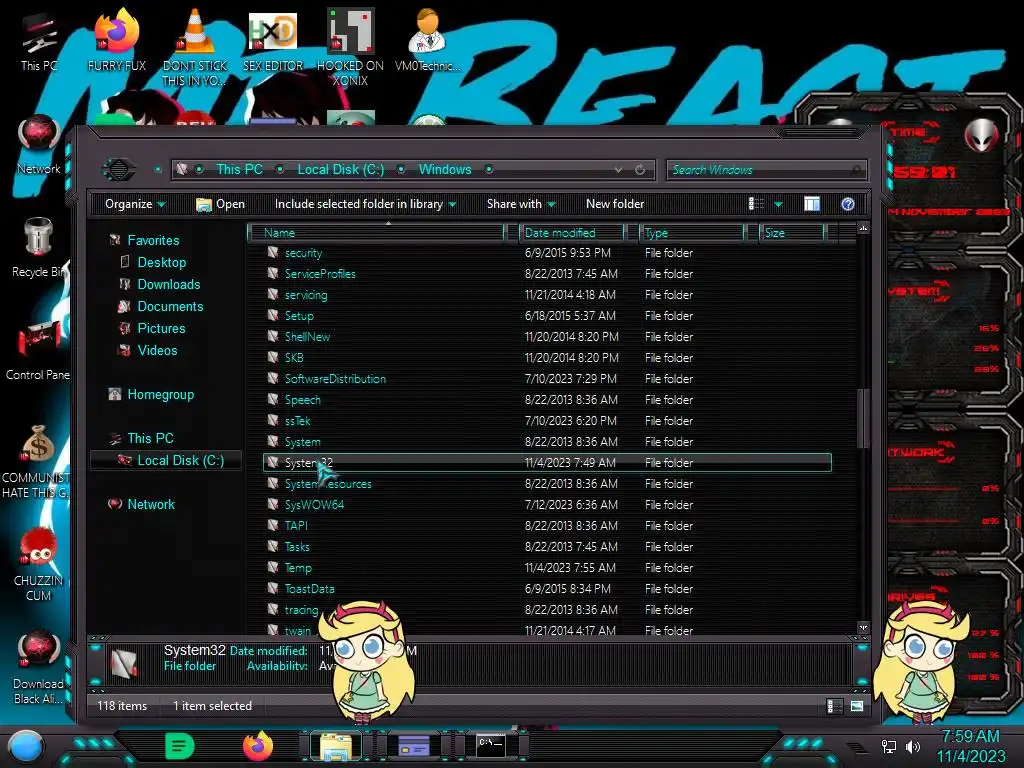Screen dimensions: 1024x768
Task: Select Pictures in navigation pane
Action: [x=161, y=328]
